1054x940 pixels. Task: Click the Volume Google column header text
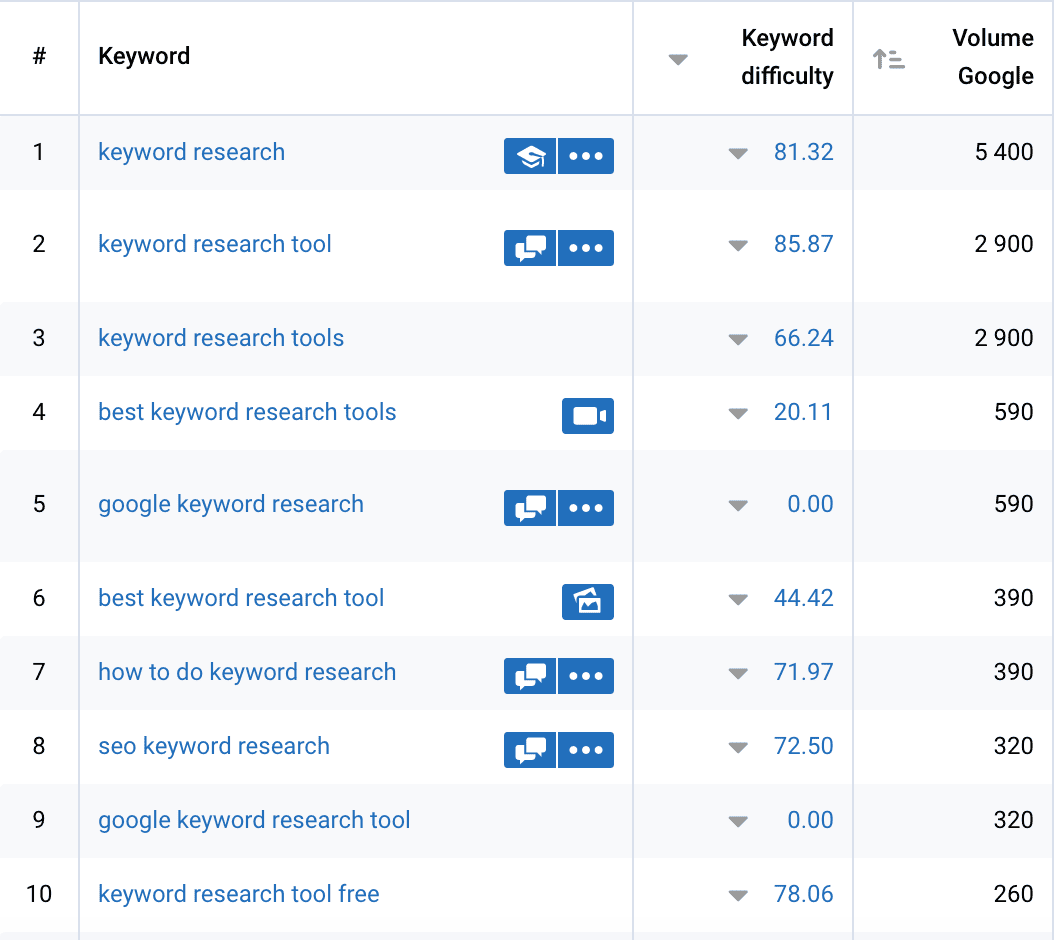click(993, 57)
